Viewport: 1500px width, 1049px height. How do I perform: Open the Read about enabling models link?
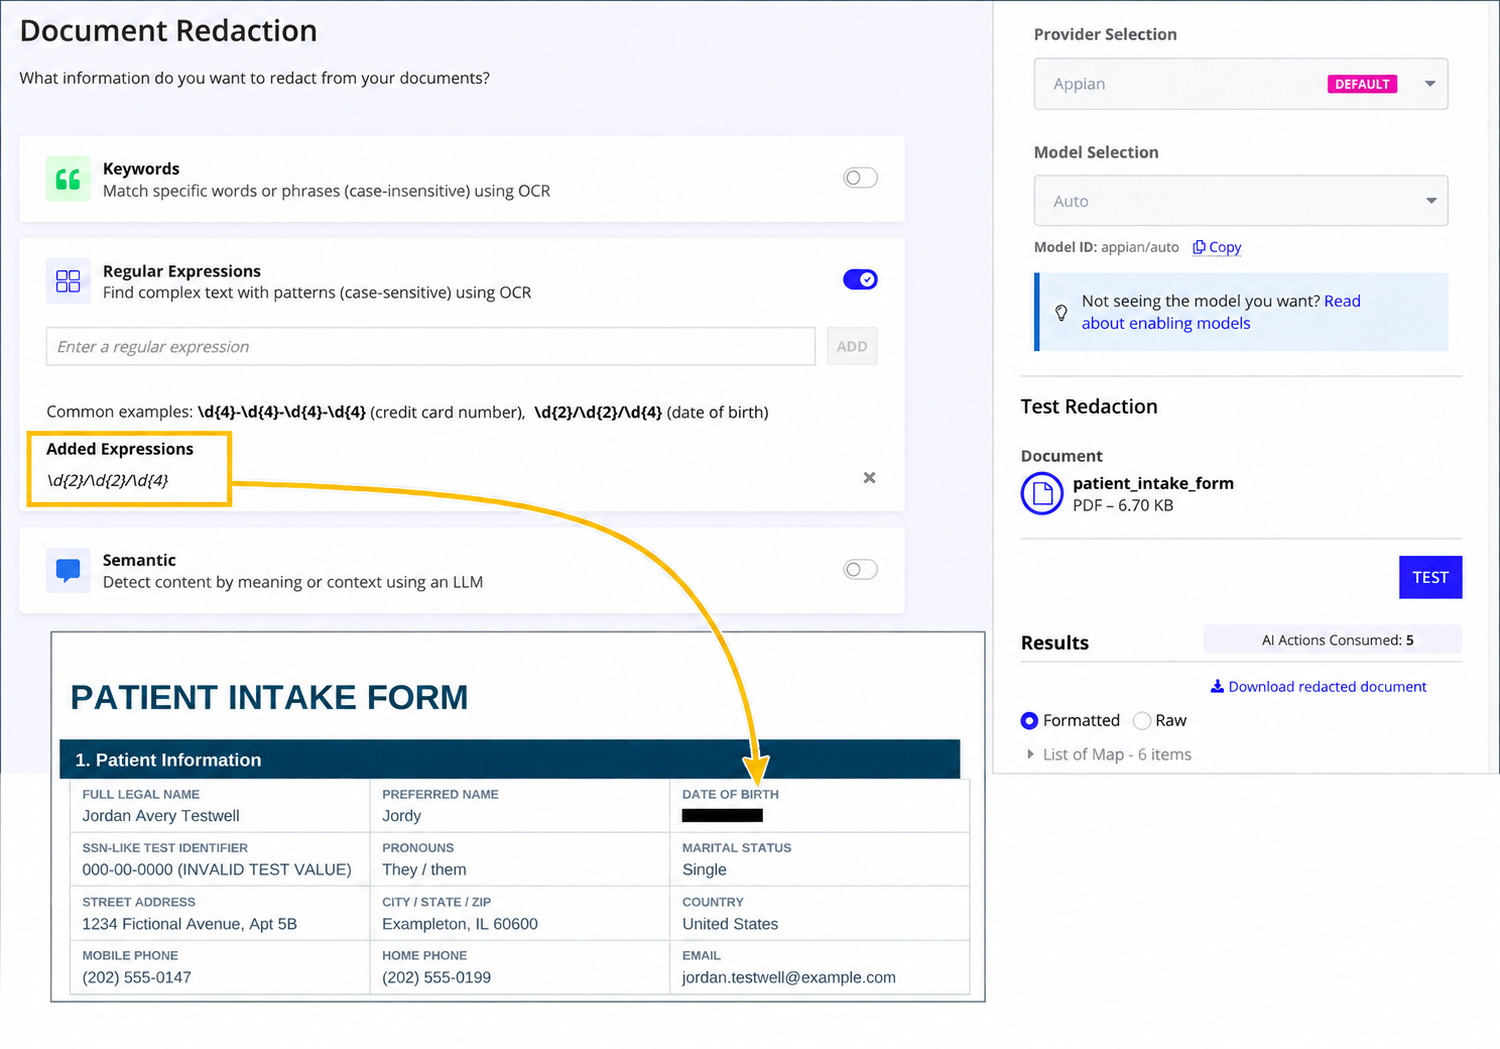pos(1221,312)
